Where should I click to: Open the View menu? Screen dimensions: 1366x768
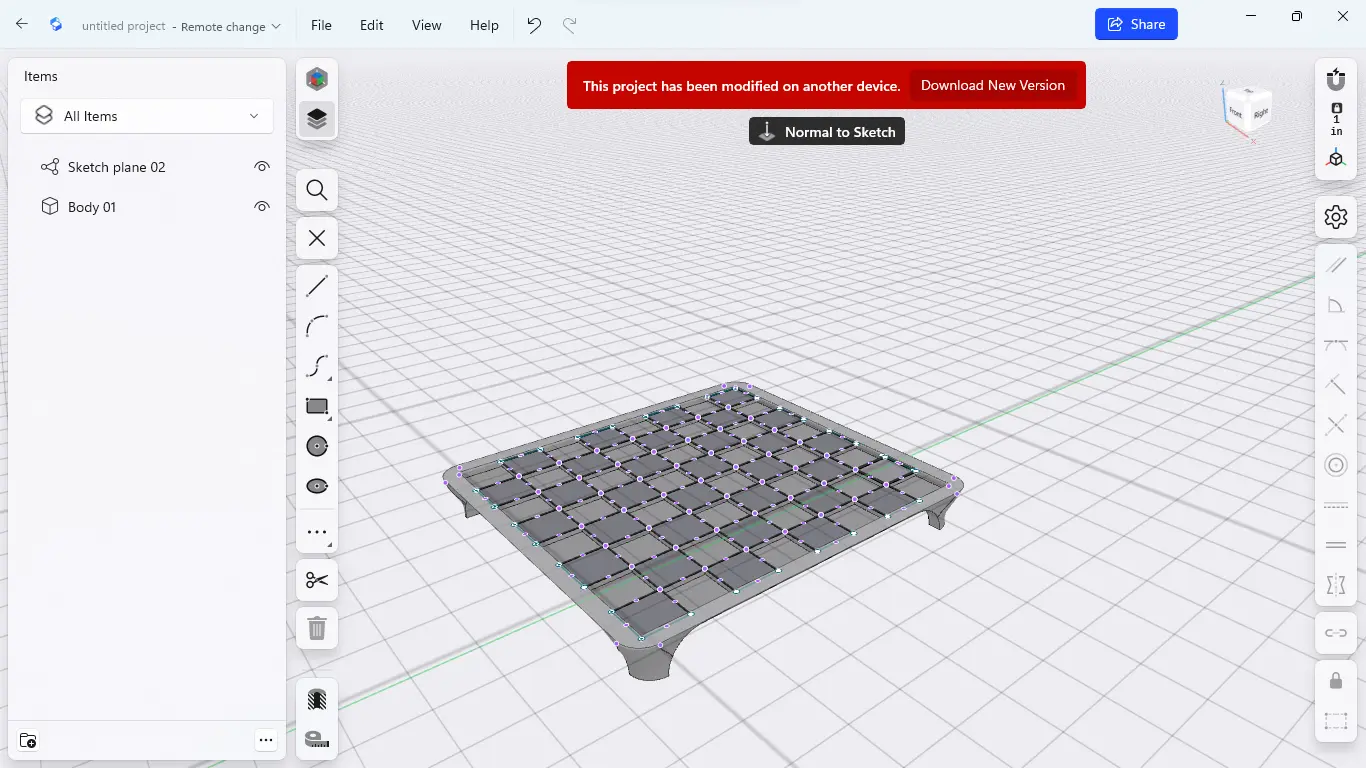tap(427, 25)
